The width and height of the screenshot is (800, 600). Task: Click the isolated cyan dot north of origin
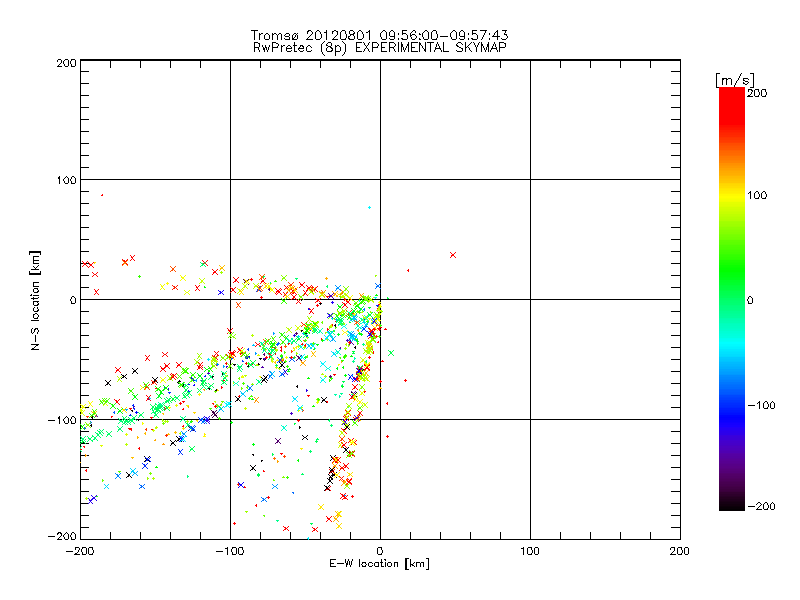click(369, 208)
